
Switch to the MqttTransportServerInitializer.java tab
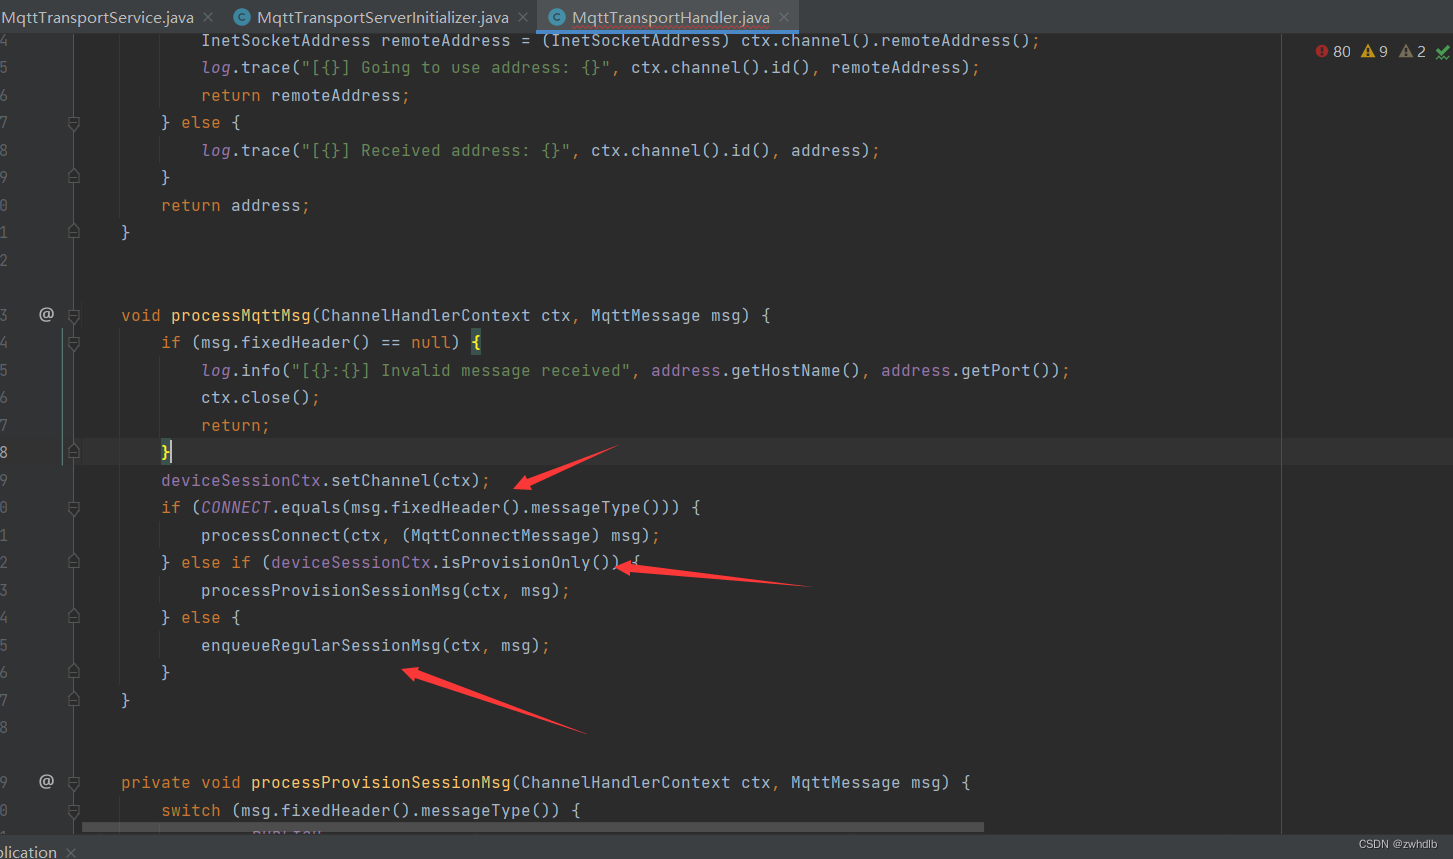(382, 17)
